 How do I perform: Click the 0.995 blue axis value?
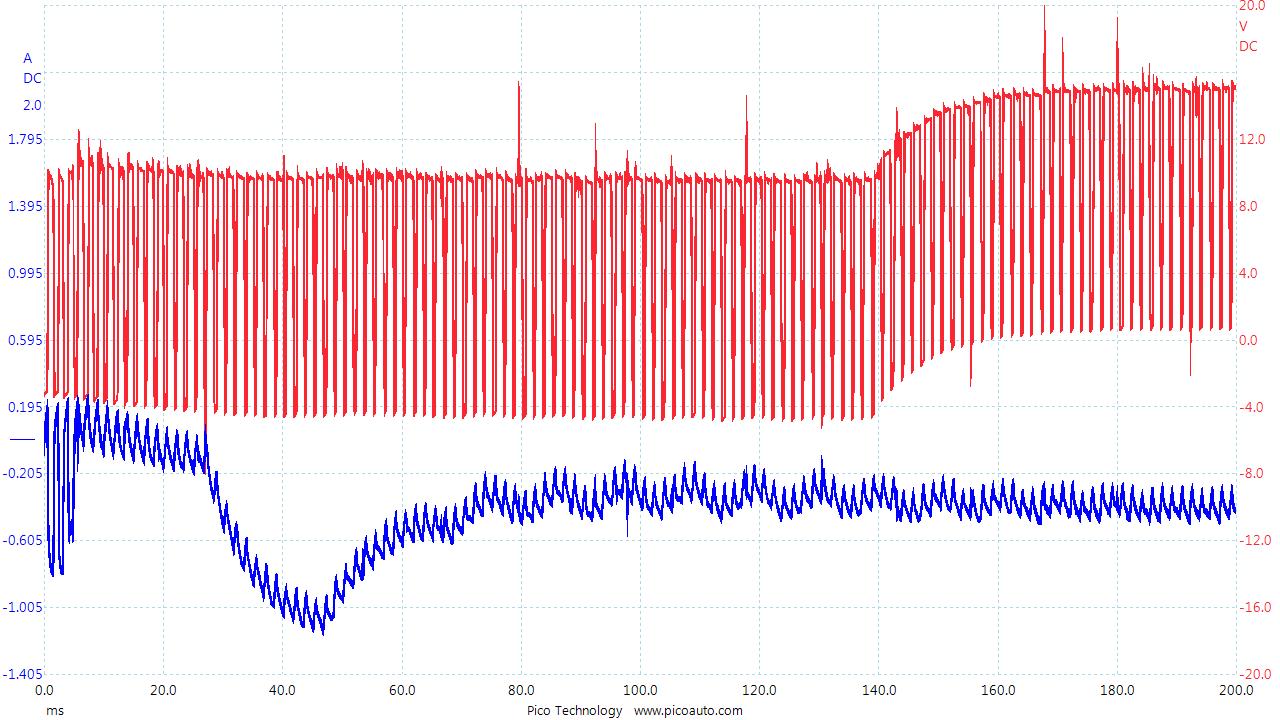(x=25, y=273)
